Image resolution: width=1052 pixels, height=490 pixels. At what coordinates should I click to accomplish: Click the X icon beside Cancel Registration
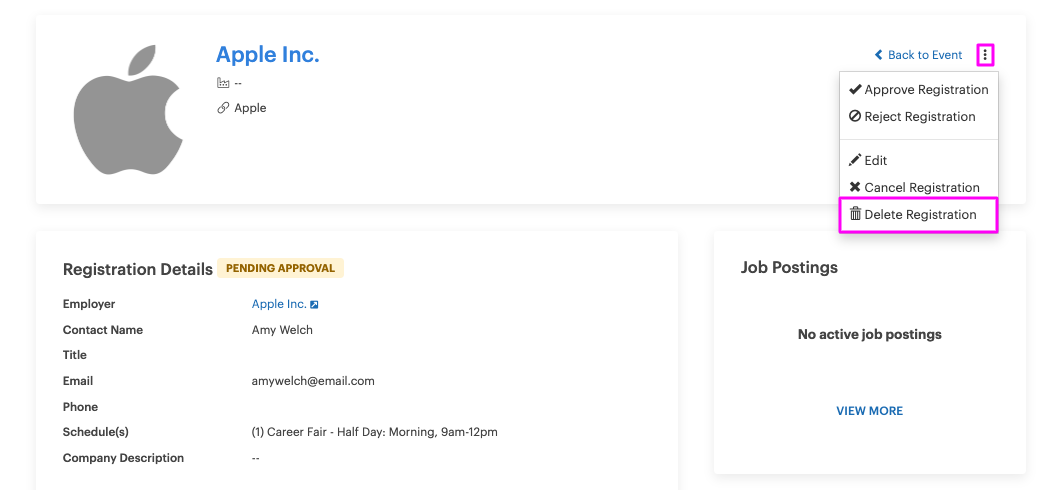855,187
